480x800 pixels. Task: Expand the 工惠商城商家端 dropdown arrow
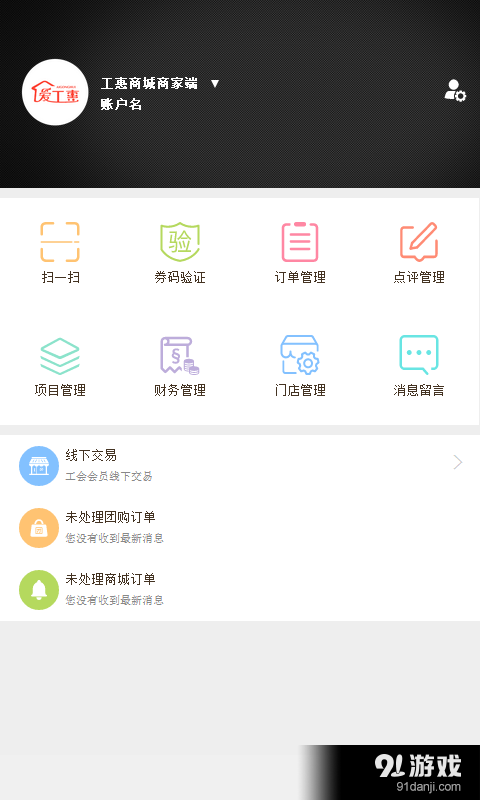pos(215,84)
